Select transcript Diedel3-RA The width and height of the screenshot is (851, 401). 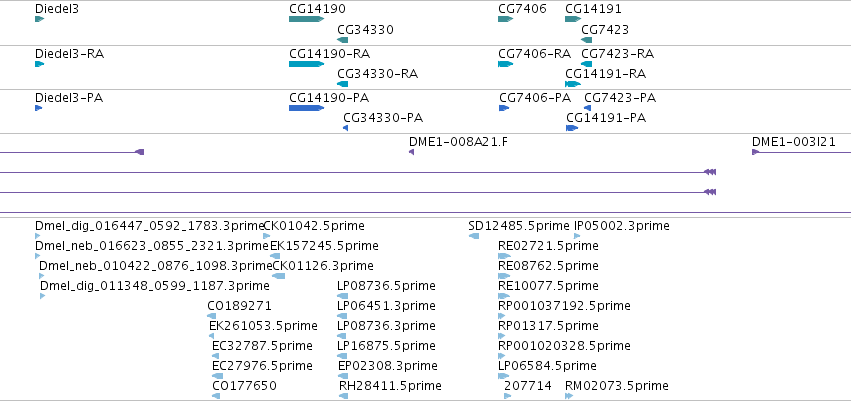click(69, 54)
